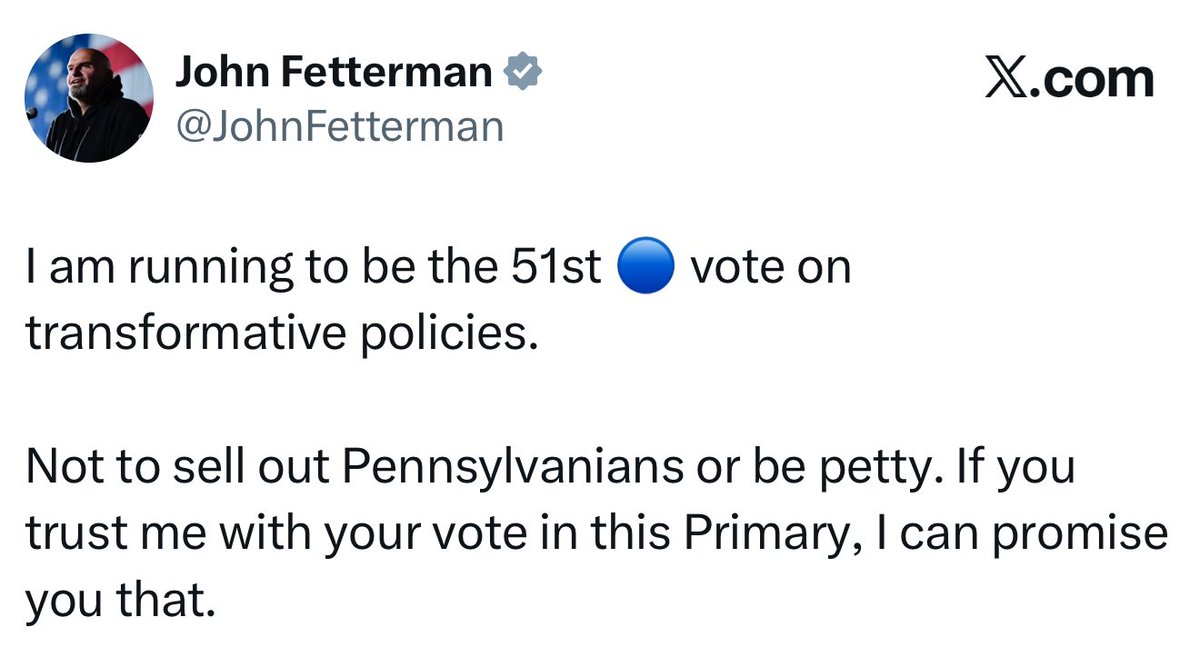Click "vote on" after the blue emoji

(770, 270)
